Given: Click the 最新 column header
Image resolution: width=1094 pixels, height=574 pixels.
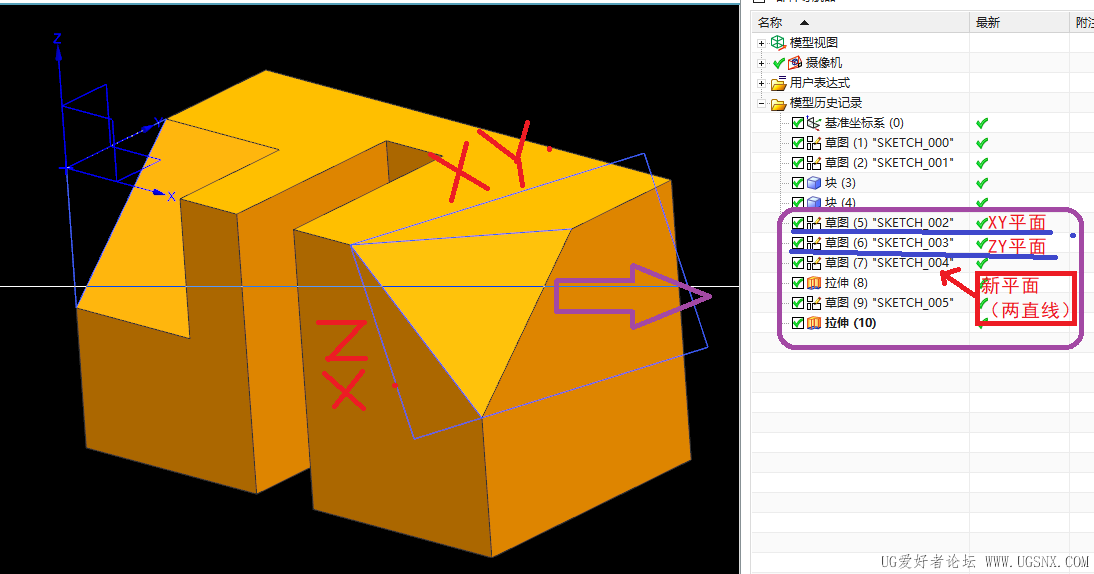Looking at the screenshot, I should [1019, 22].
